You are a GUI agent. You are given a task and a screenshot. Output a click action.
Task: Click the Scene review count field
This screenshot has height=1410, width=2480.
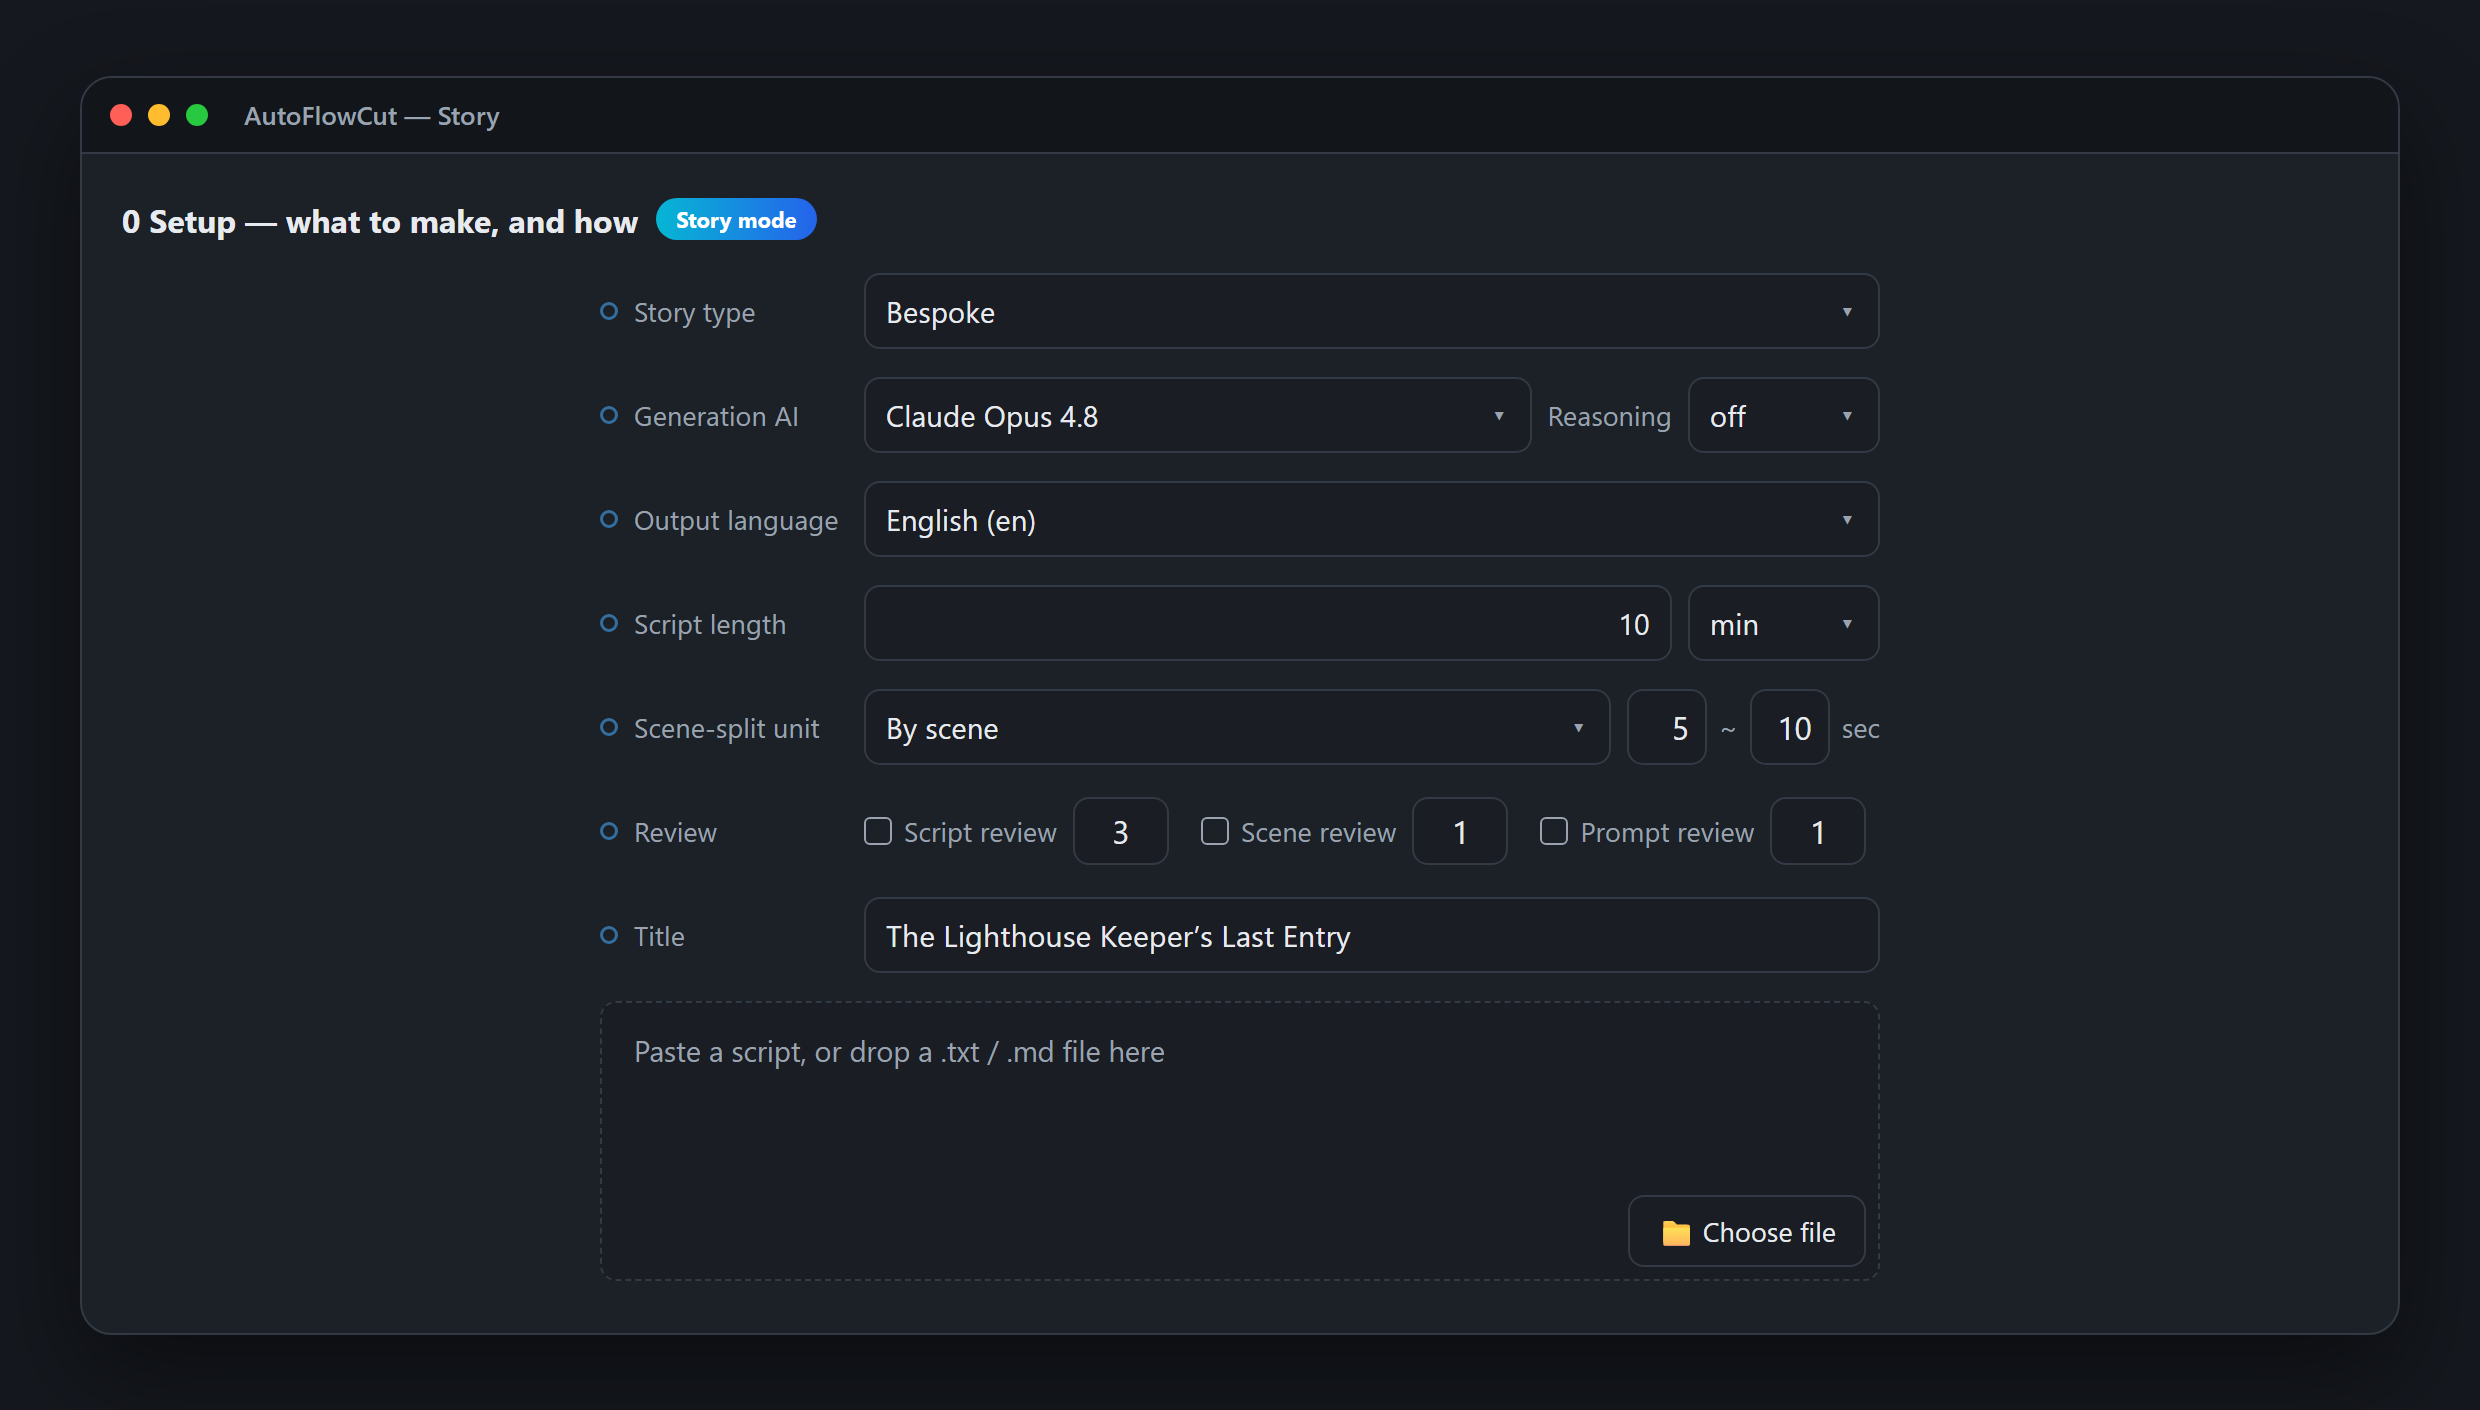click(1459, 832)
